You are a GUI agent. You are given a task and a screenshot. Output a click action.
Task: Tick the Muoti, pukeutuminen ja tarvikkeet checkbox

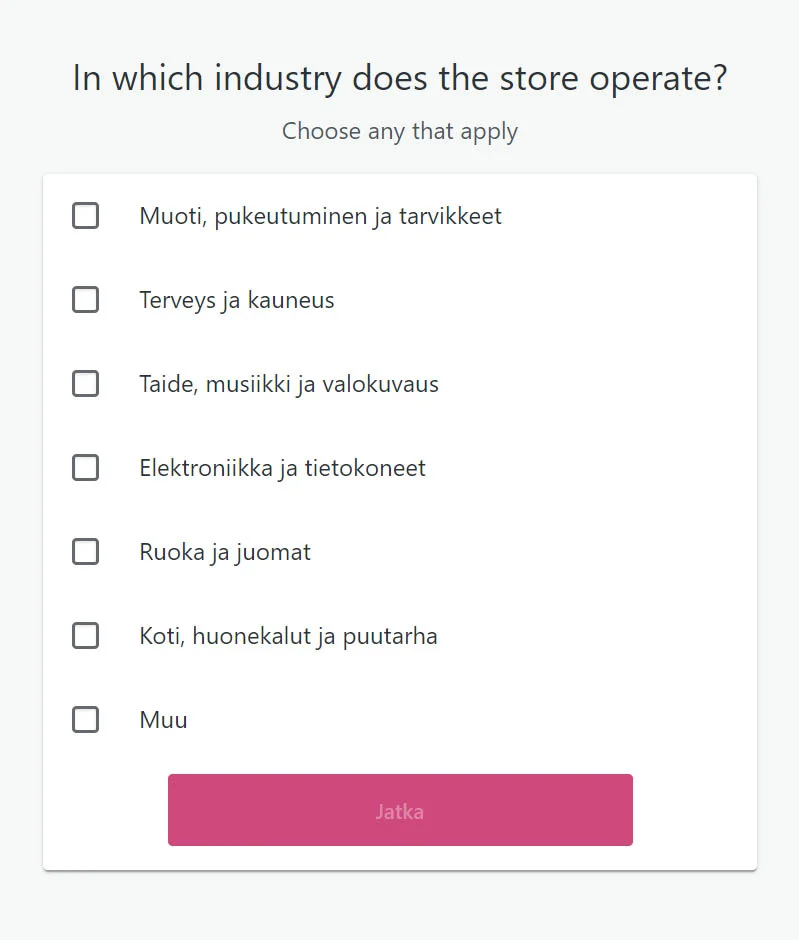tap(86, 216)
